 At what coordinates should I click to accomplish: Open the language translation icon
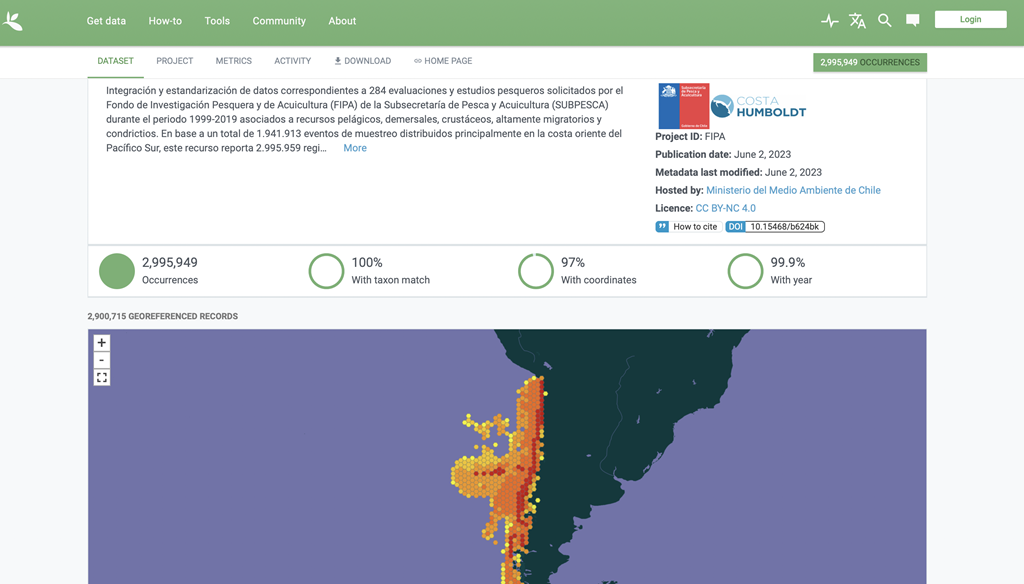click(857, 21)
